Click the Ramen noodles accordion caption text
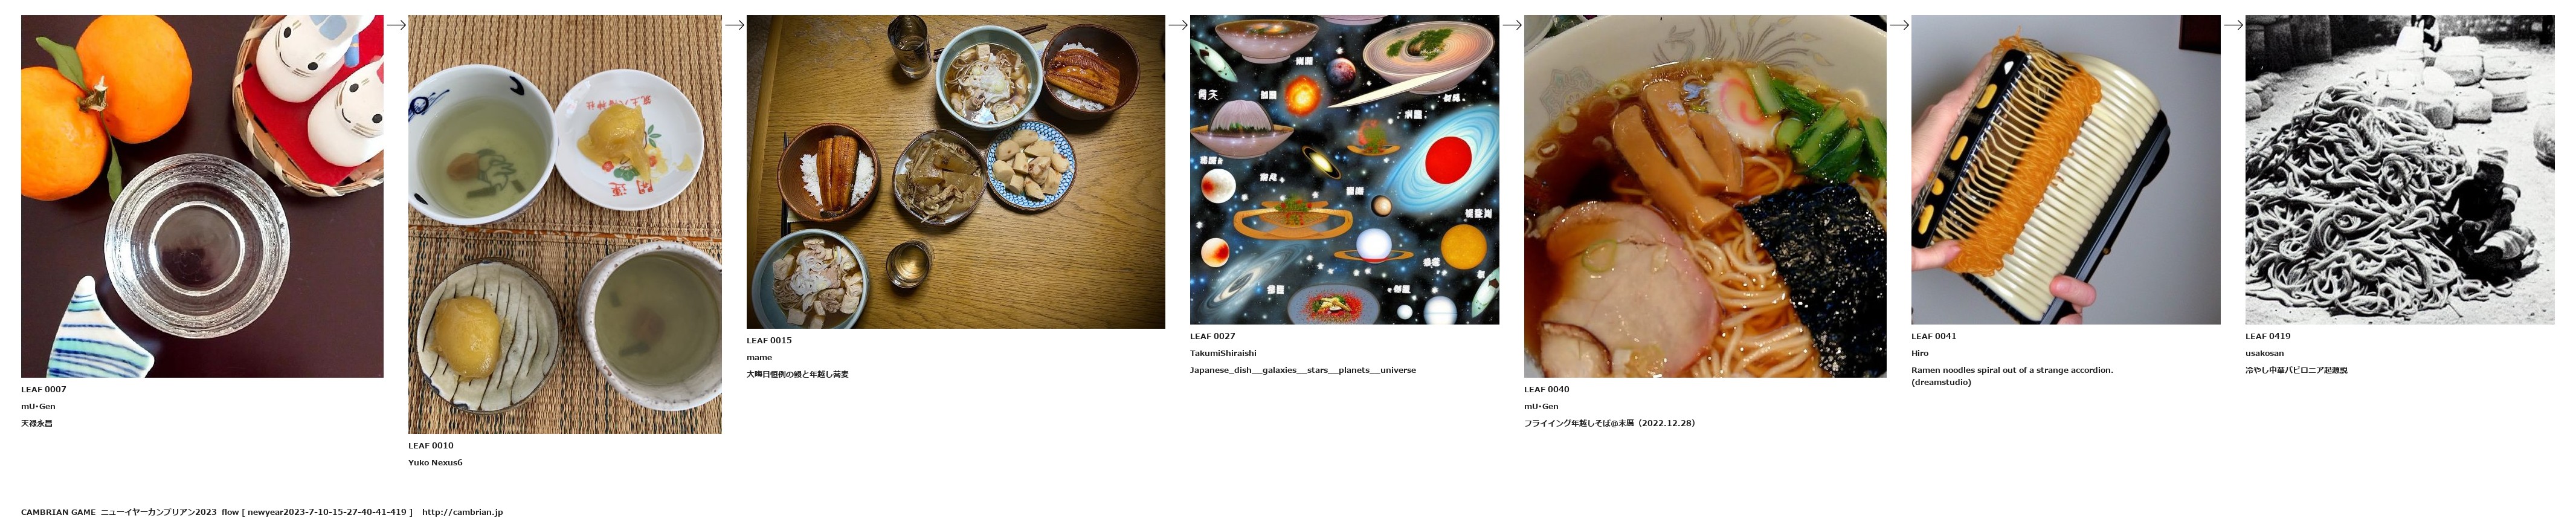 click(2012, 376)
